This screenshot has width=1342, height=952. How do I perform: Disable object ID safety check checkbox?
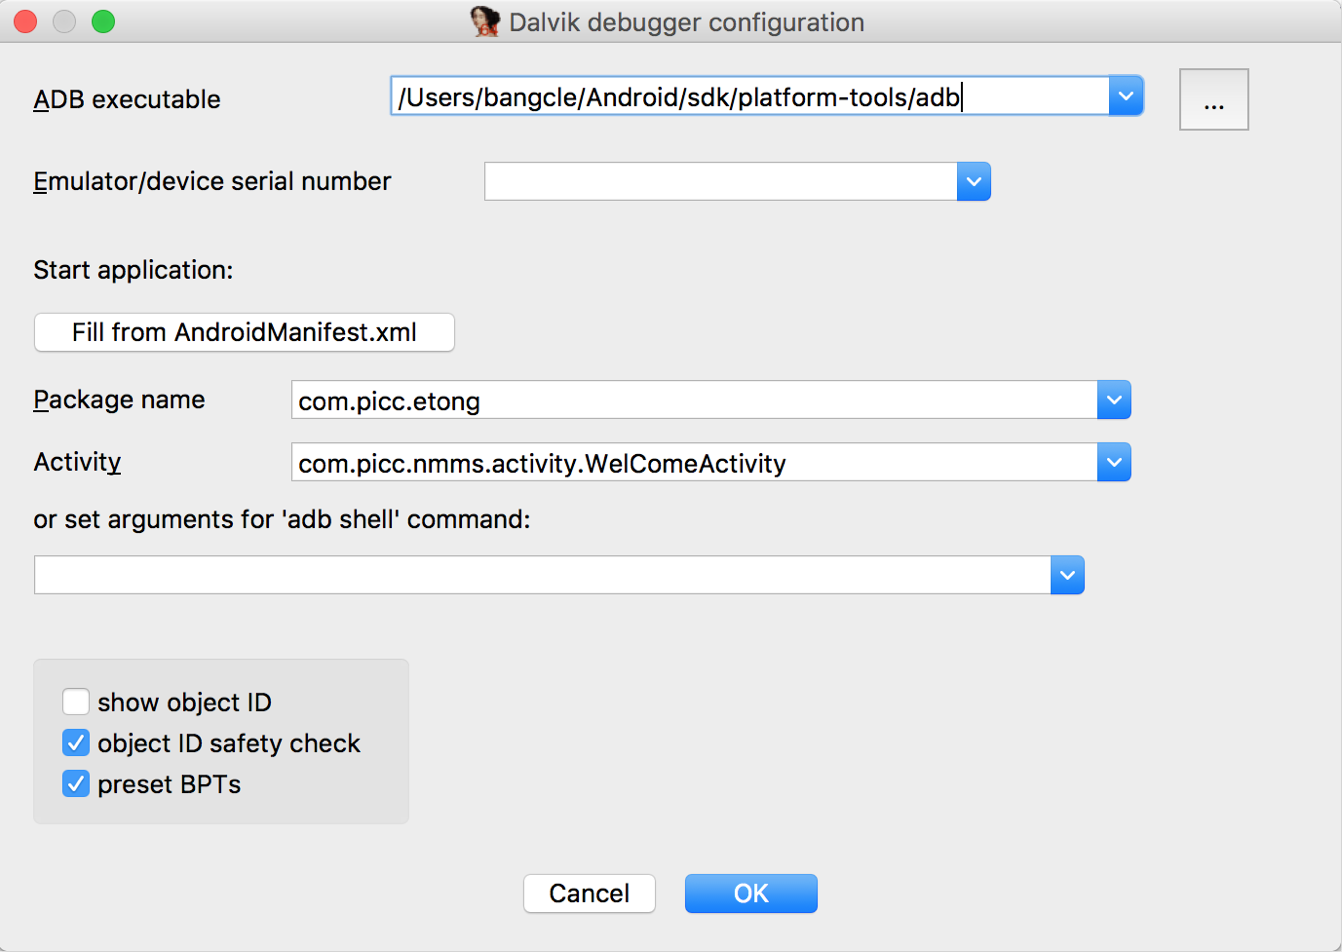[76, 743]
